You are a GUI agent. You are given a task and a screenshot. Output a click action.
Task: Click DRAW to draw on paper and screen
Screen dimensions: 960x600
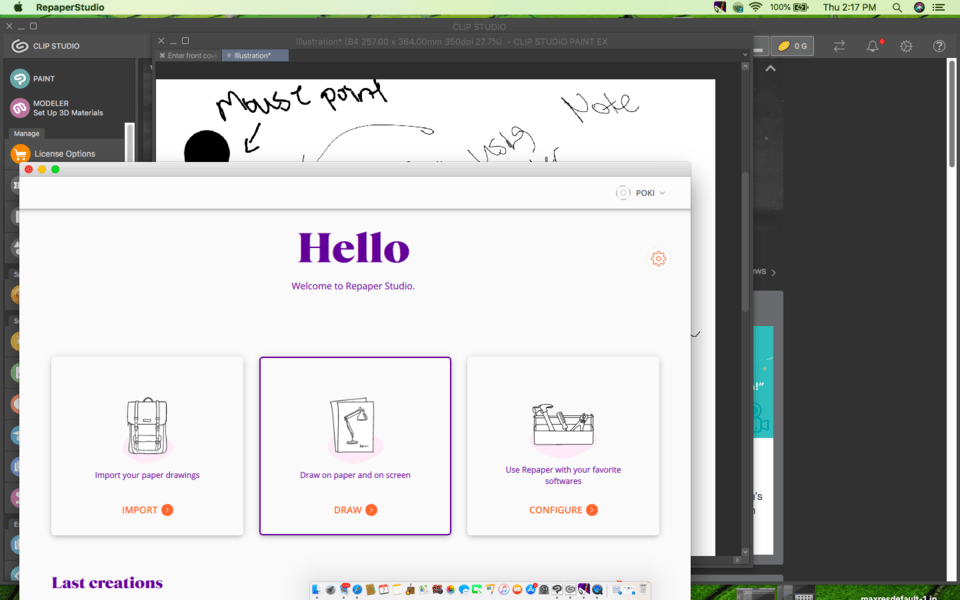coord(355,509)
